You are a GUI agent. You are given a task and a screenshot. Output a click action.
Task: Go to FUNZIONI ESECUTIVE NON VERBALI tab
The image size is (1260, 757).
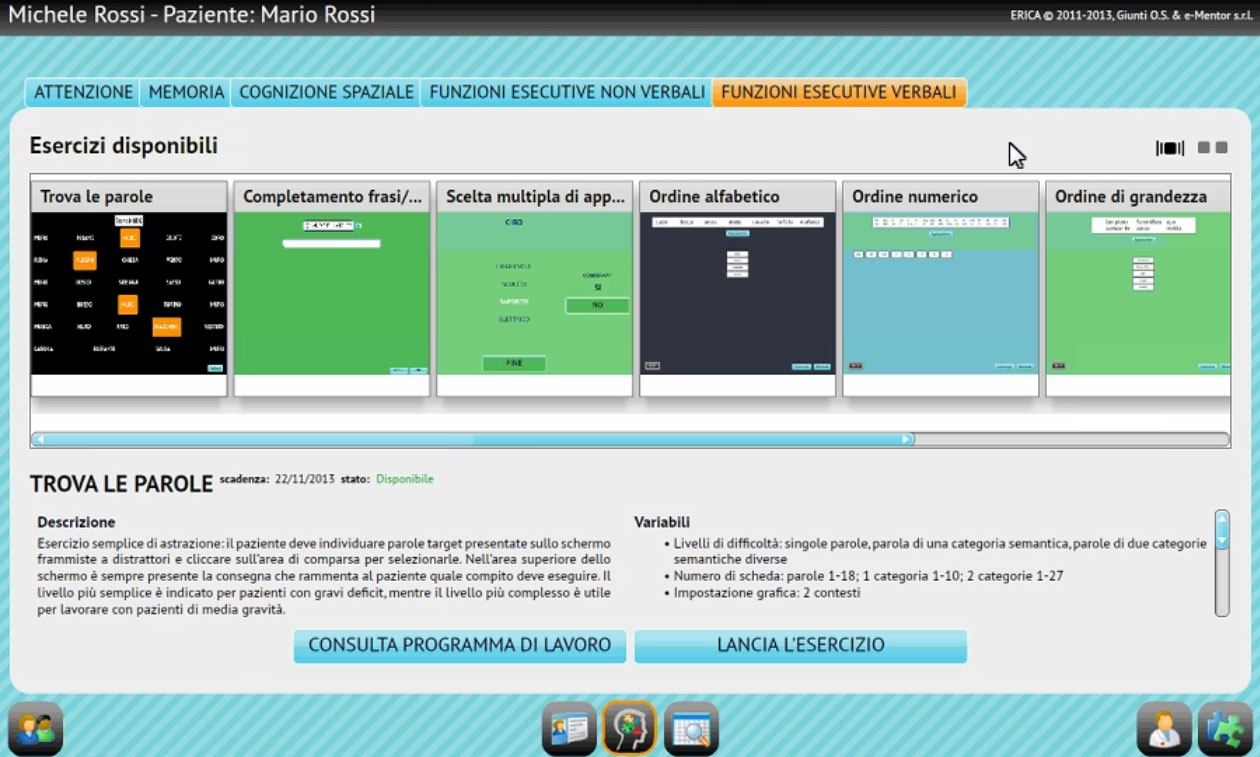[567, 93]
